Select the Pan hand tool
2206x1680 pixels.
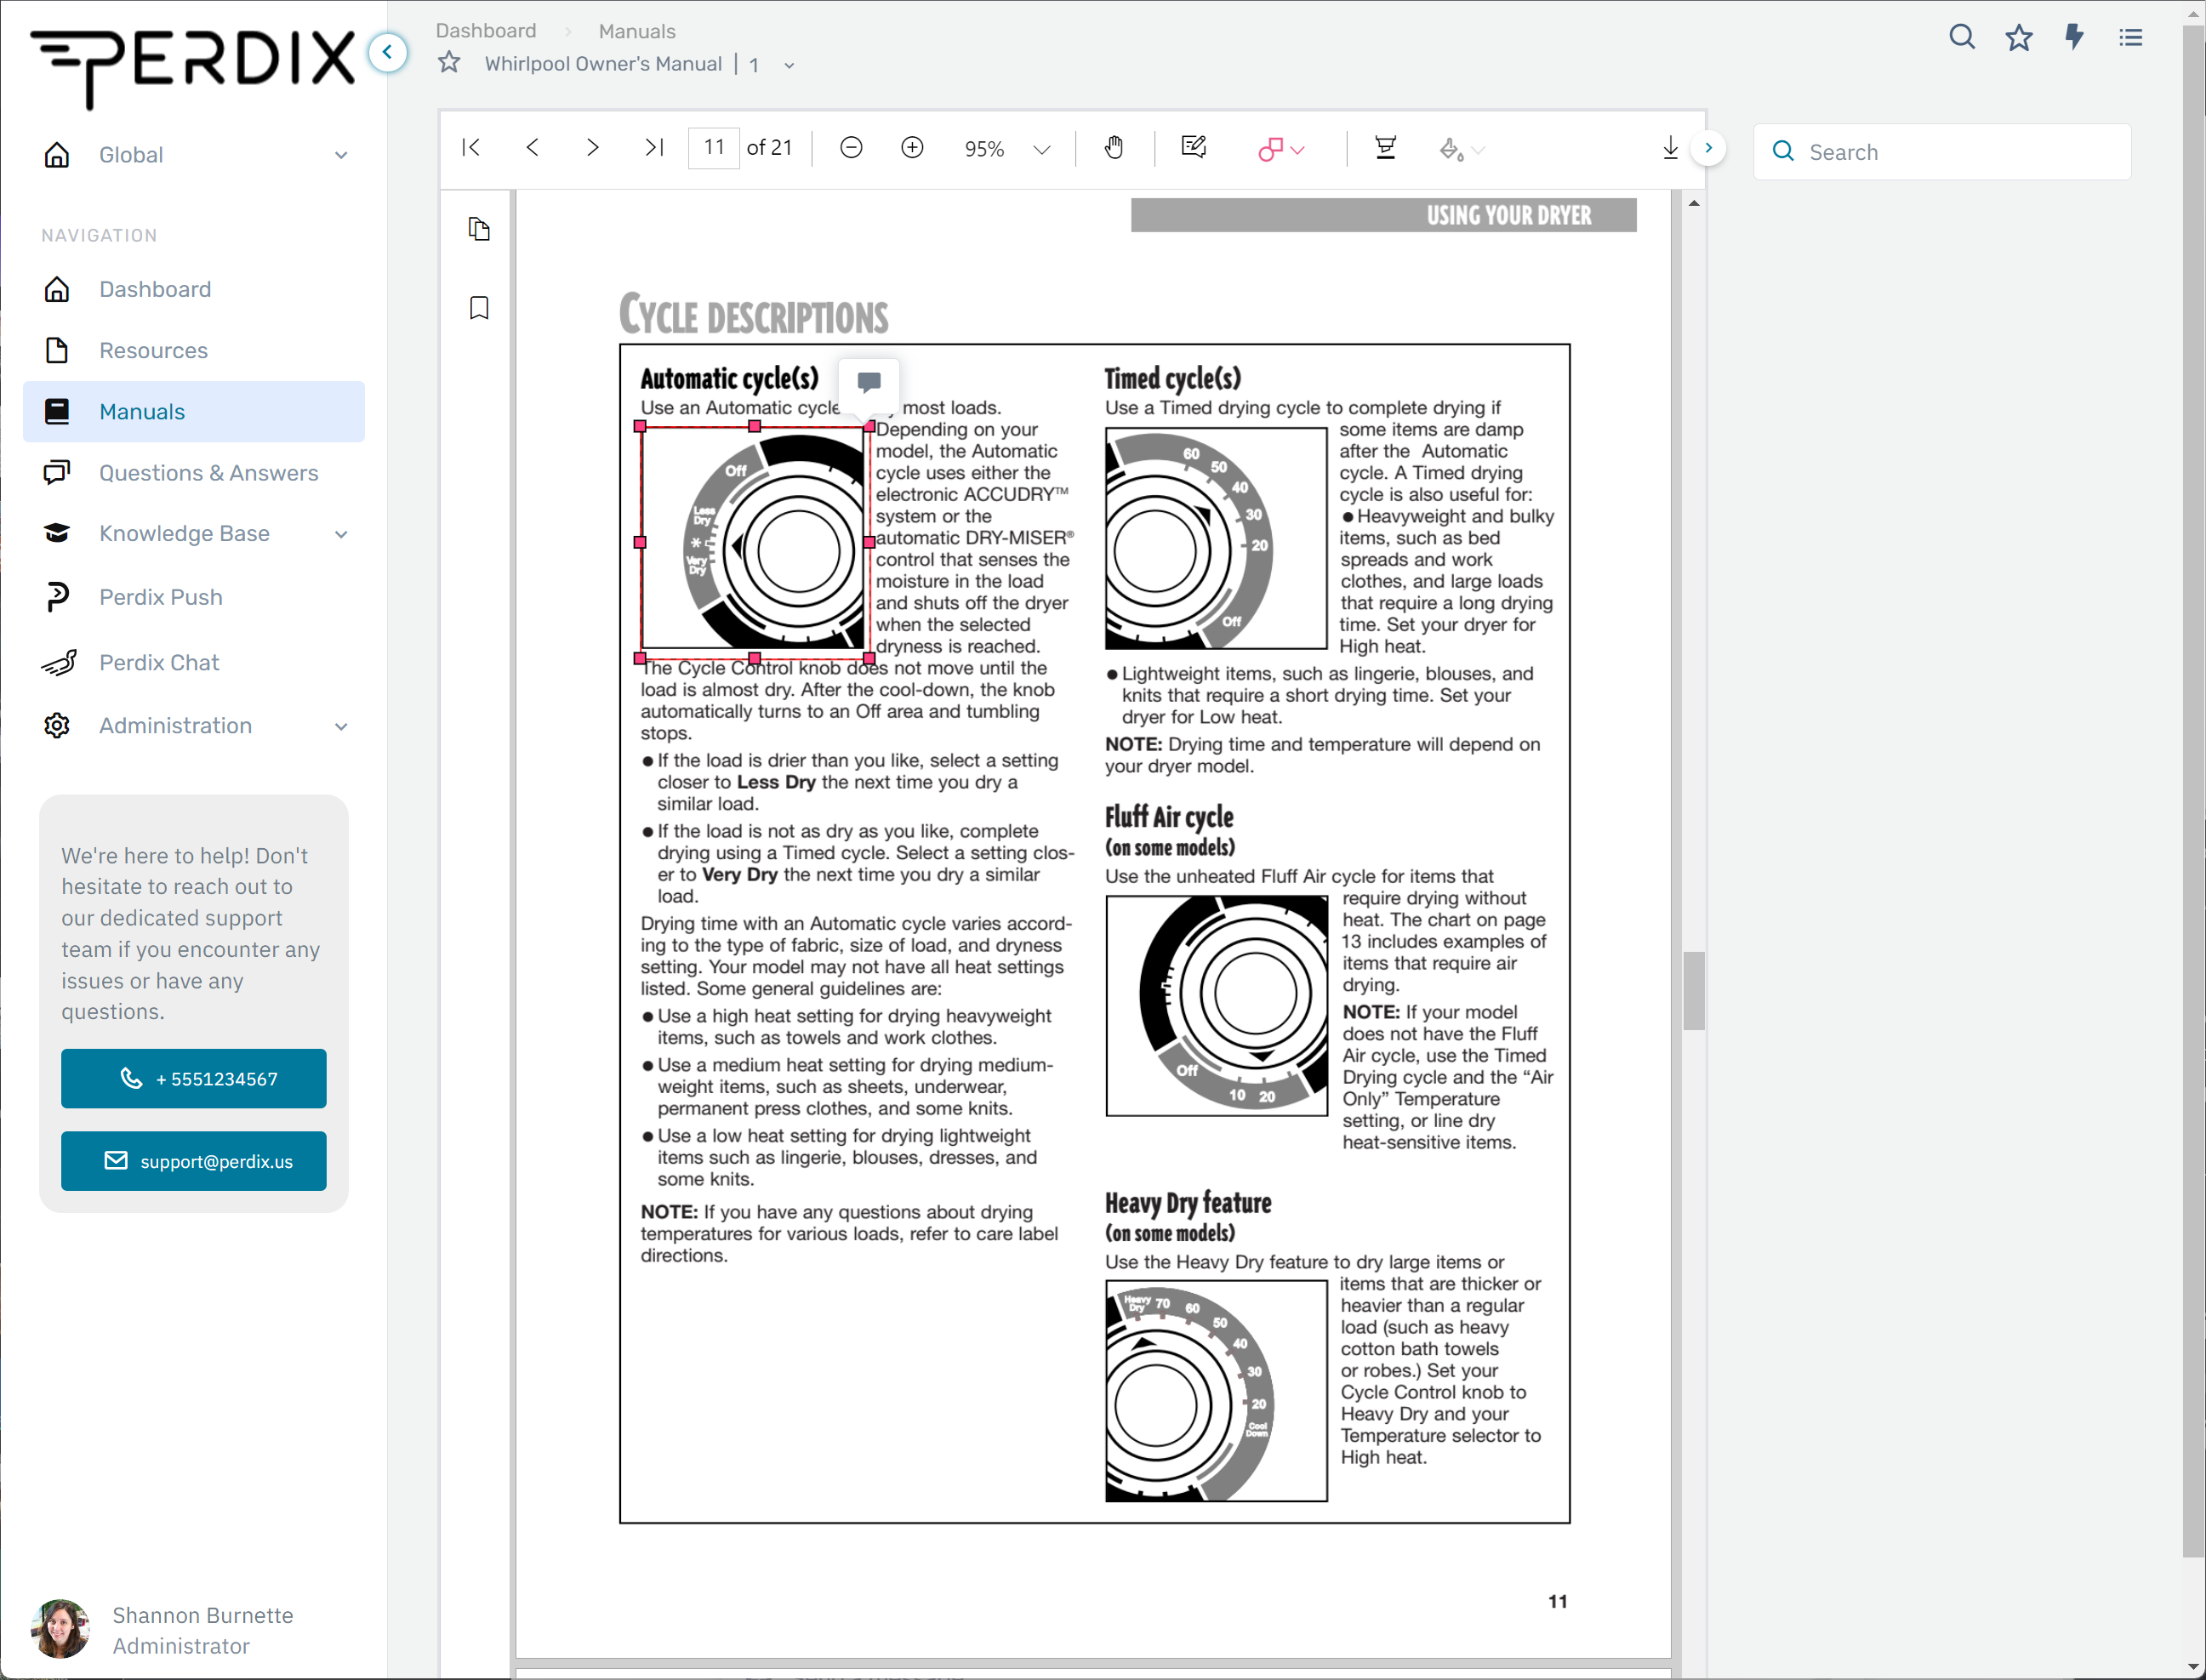[1114, 148]
